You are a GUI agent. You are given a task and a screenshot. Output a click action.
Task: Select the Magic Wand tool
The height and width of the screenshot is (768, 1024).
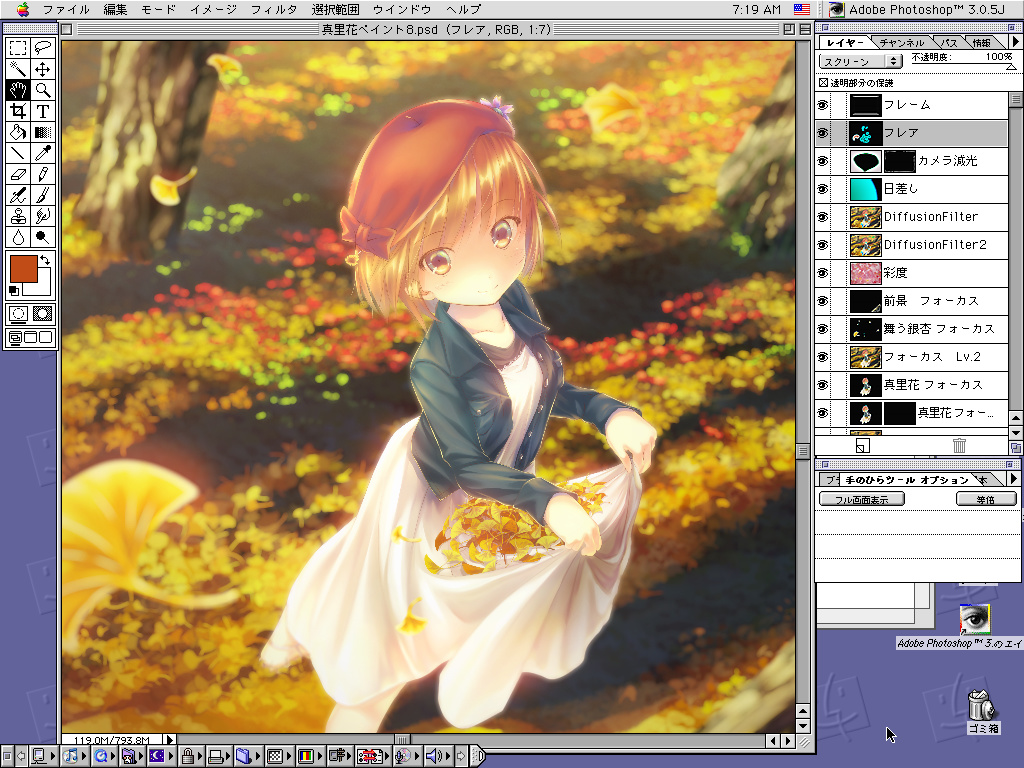(x=18, y=69)
